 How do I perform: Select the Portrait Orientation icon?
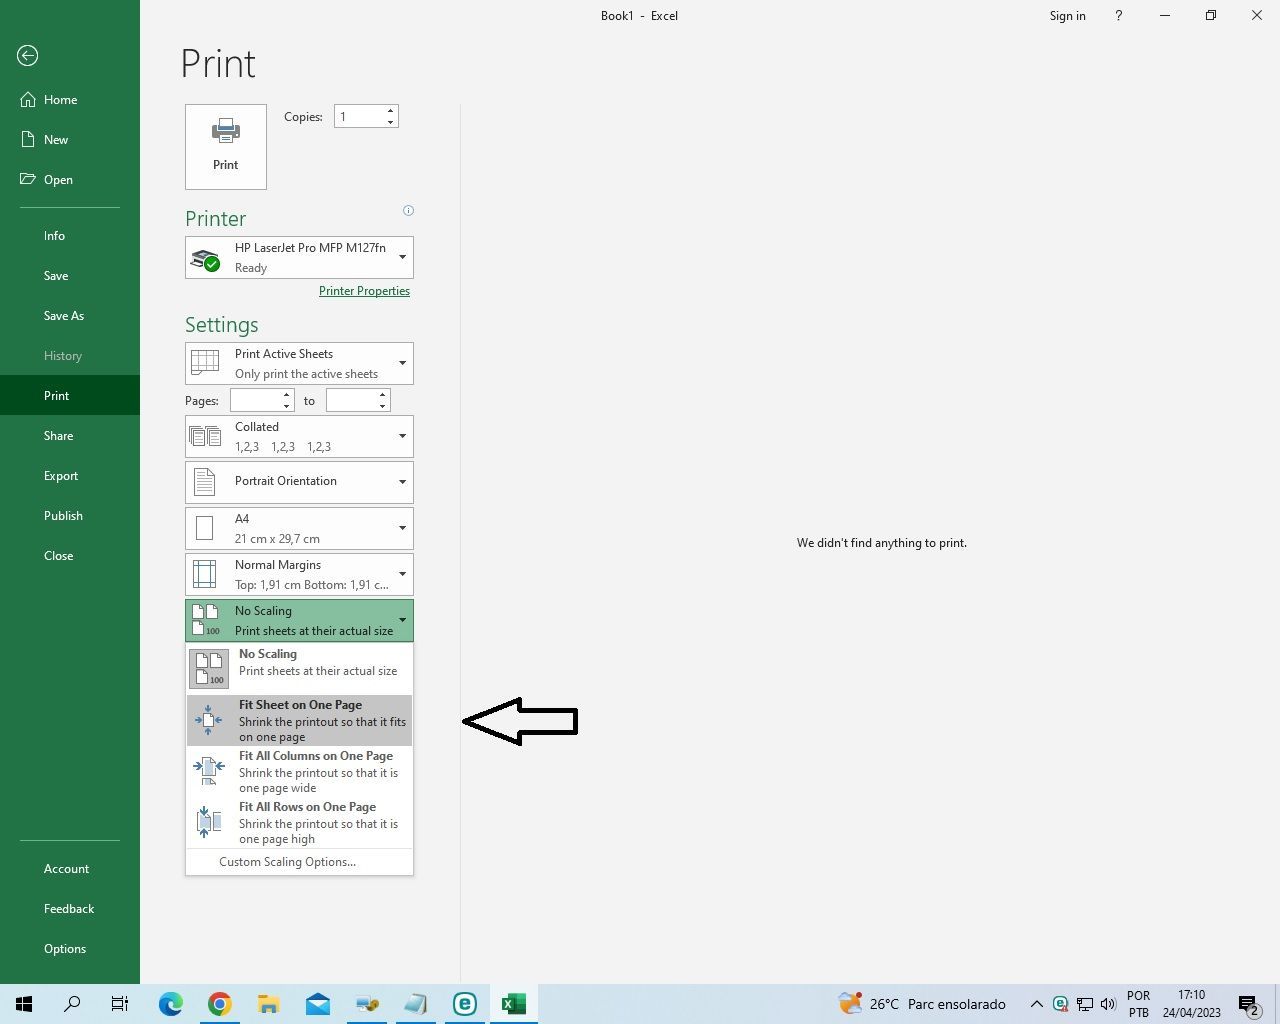pyautogui.click(x=206, y=481)
